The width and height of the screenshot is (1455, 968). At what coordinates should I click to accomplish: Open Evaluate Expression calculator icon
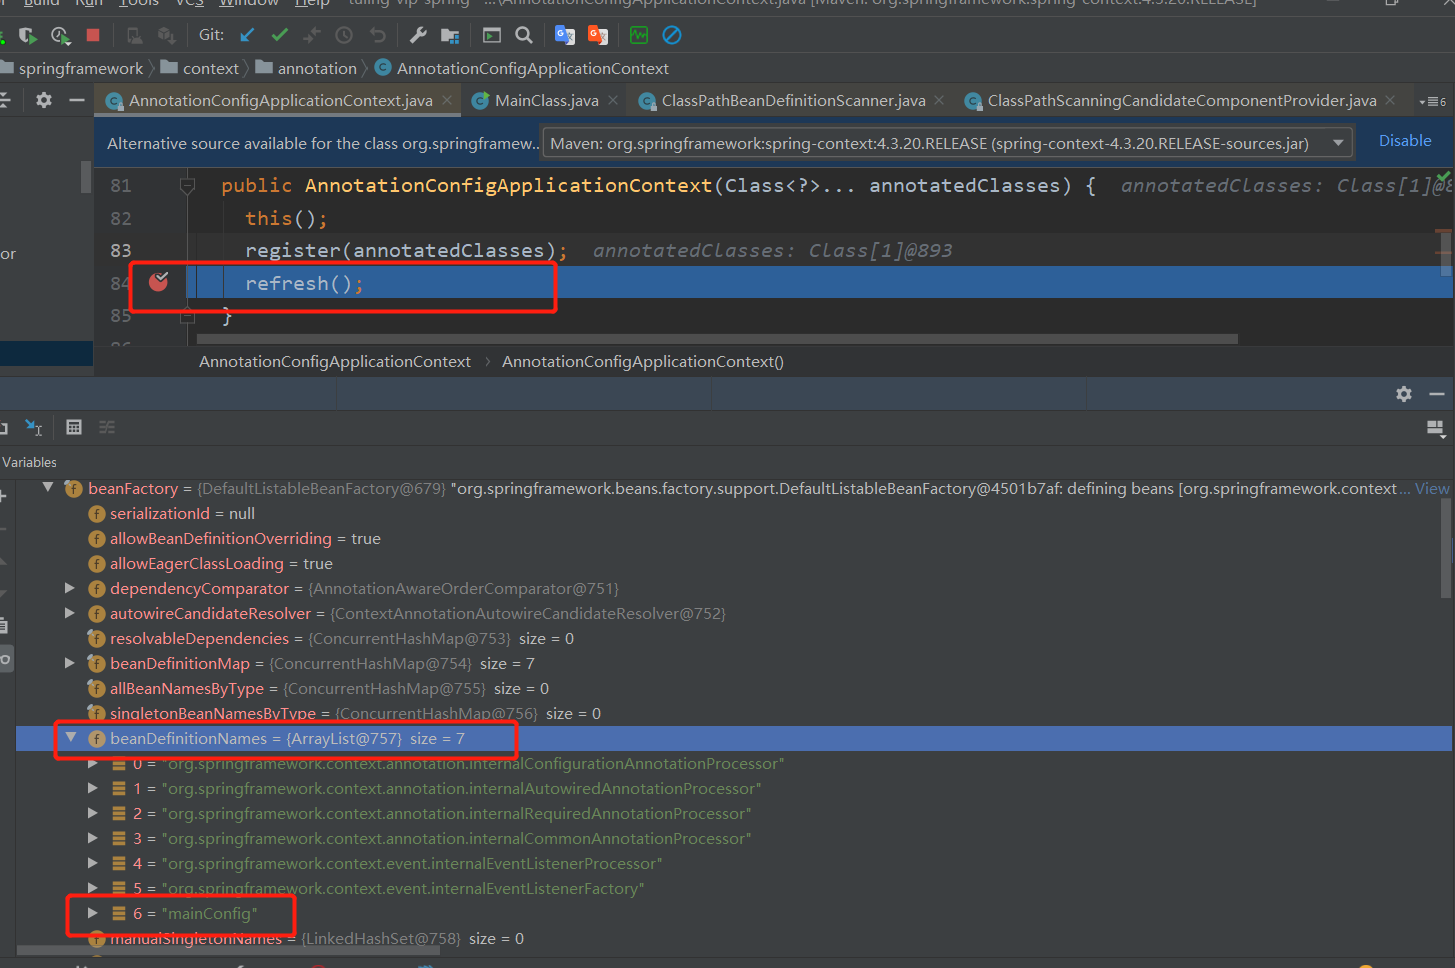pos(74,427)
